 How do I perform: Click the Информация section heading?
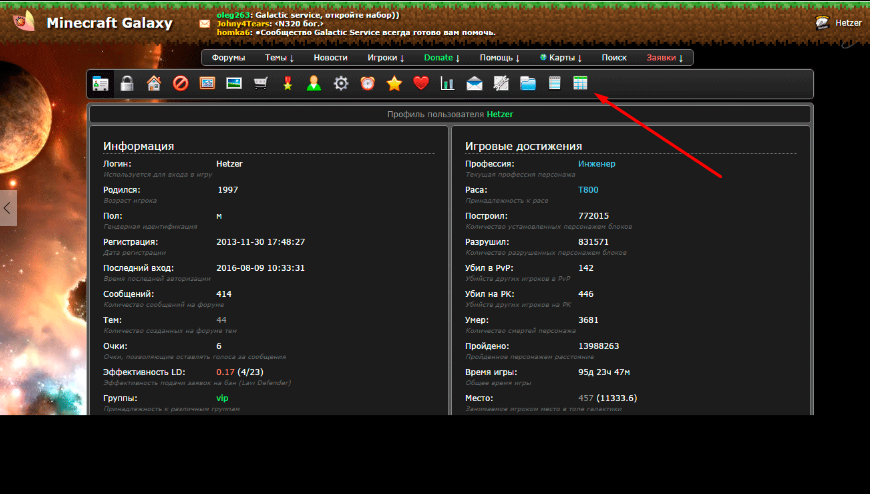coord(138,146)
